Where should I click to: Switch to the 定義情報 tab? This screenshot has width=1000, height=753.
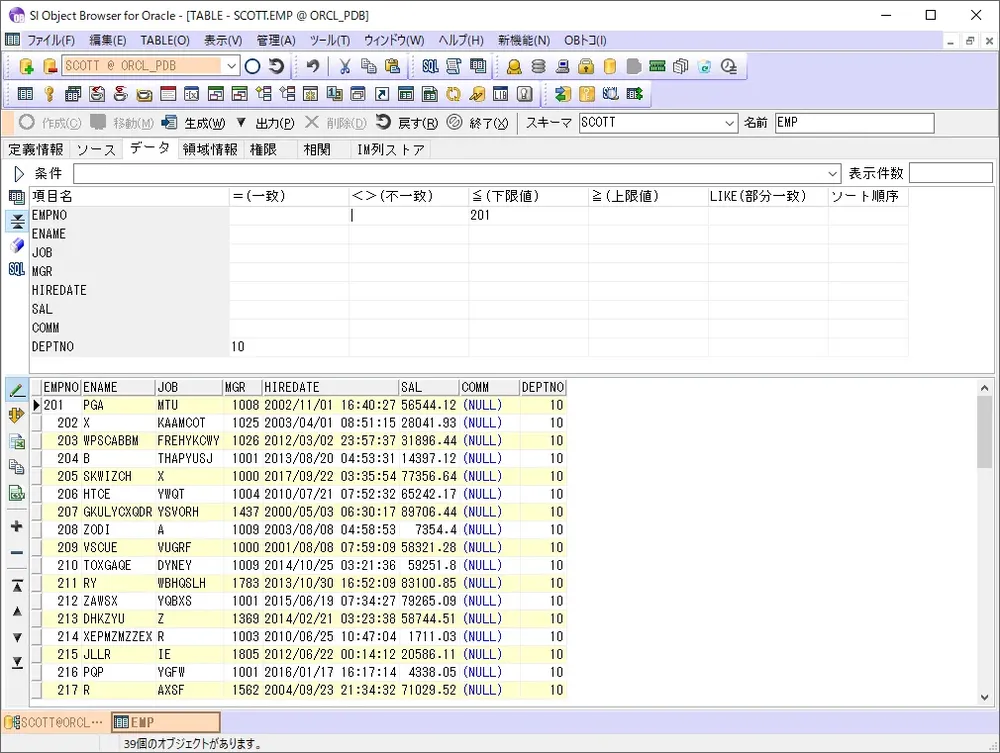pyautogui.click(x=36, y=149)
